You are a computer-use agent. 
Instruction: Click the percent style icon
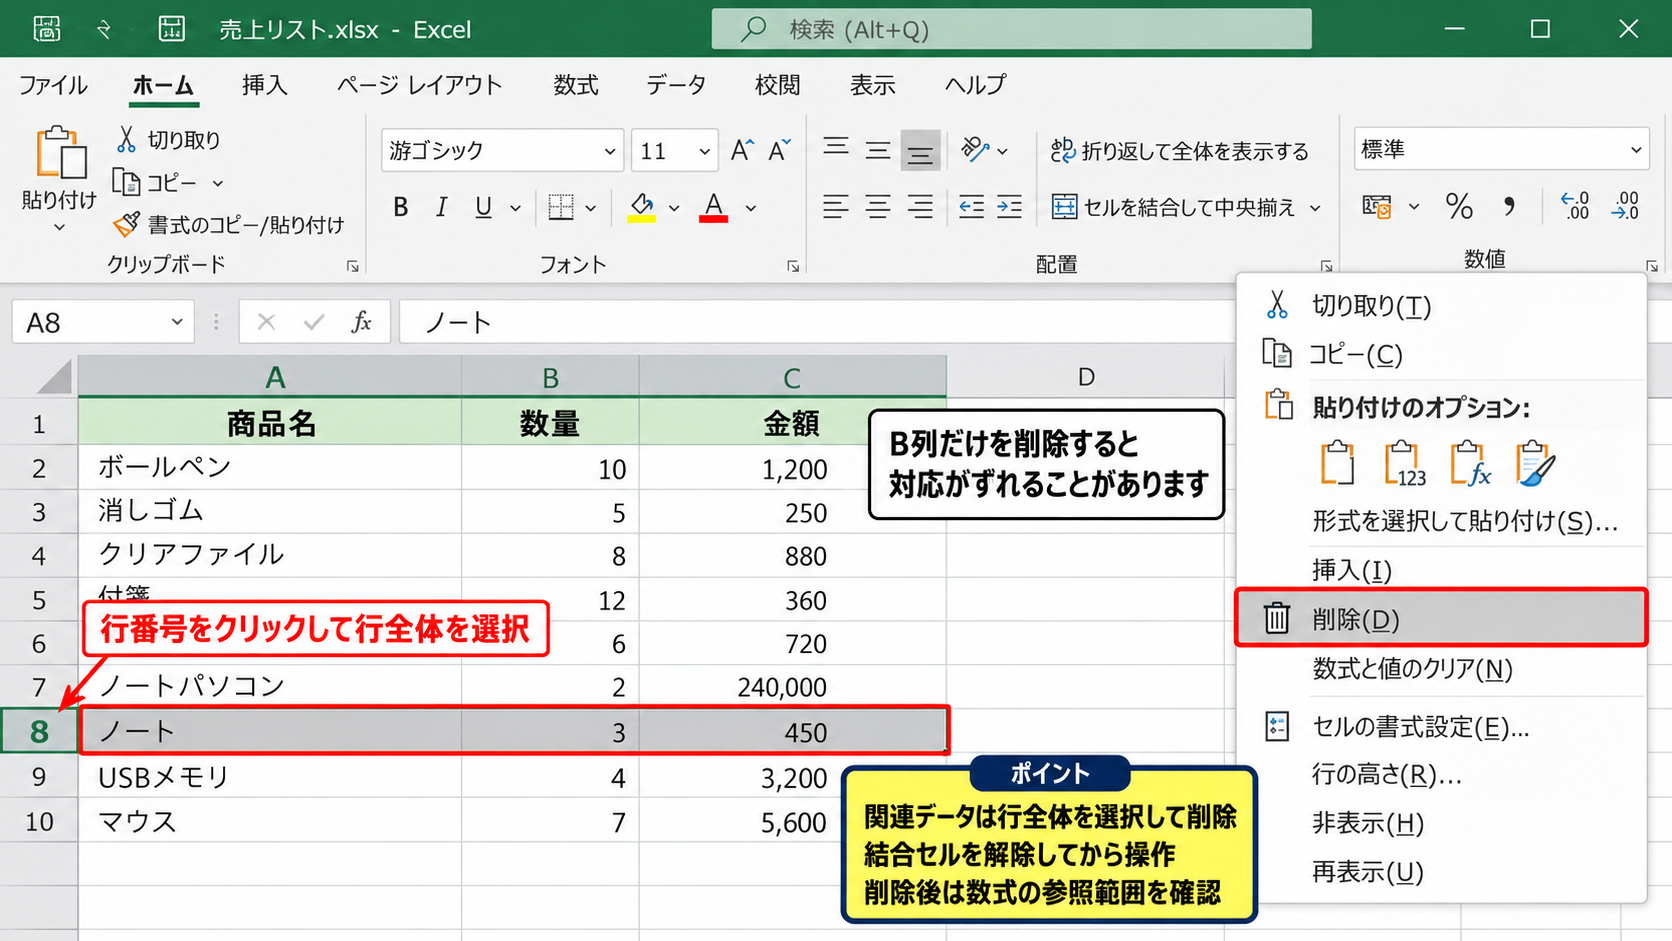1459,207
